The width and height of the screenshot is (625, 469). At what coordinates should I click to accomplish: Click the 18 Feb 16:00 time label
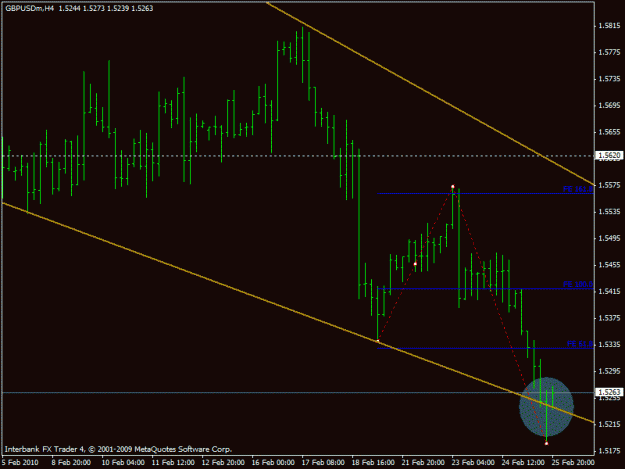pos(373,463)
